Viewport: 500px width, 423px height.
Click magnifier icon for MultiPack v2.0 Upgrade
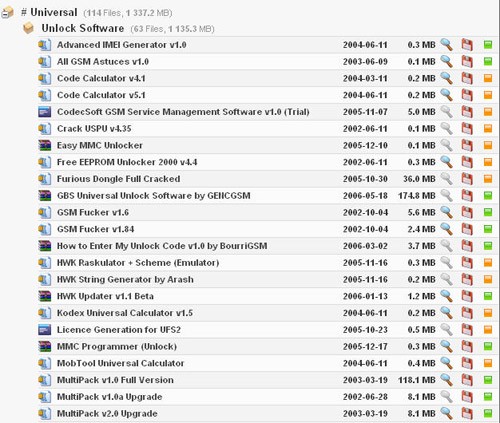(446, 413)
